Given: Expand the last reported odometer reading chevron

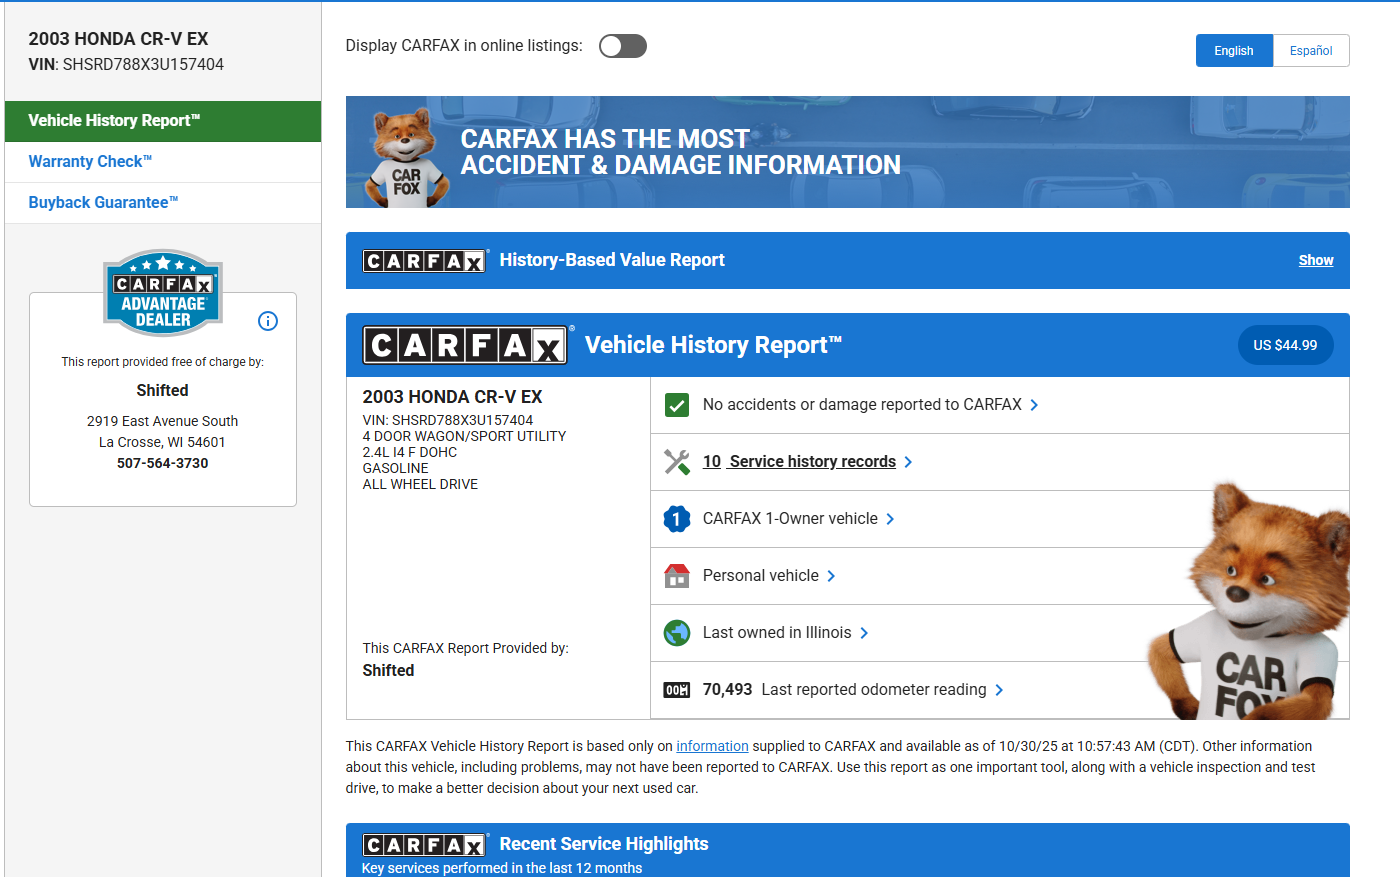Looking at the screenshot, I should [x=999, y=690].
